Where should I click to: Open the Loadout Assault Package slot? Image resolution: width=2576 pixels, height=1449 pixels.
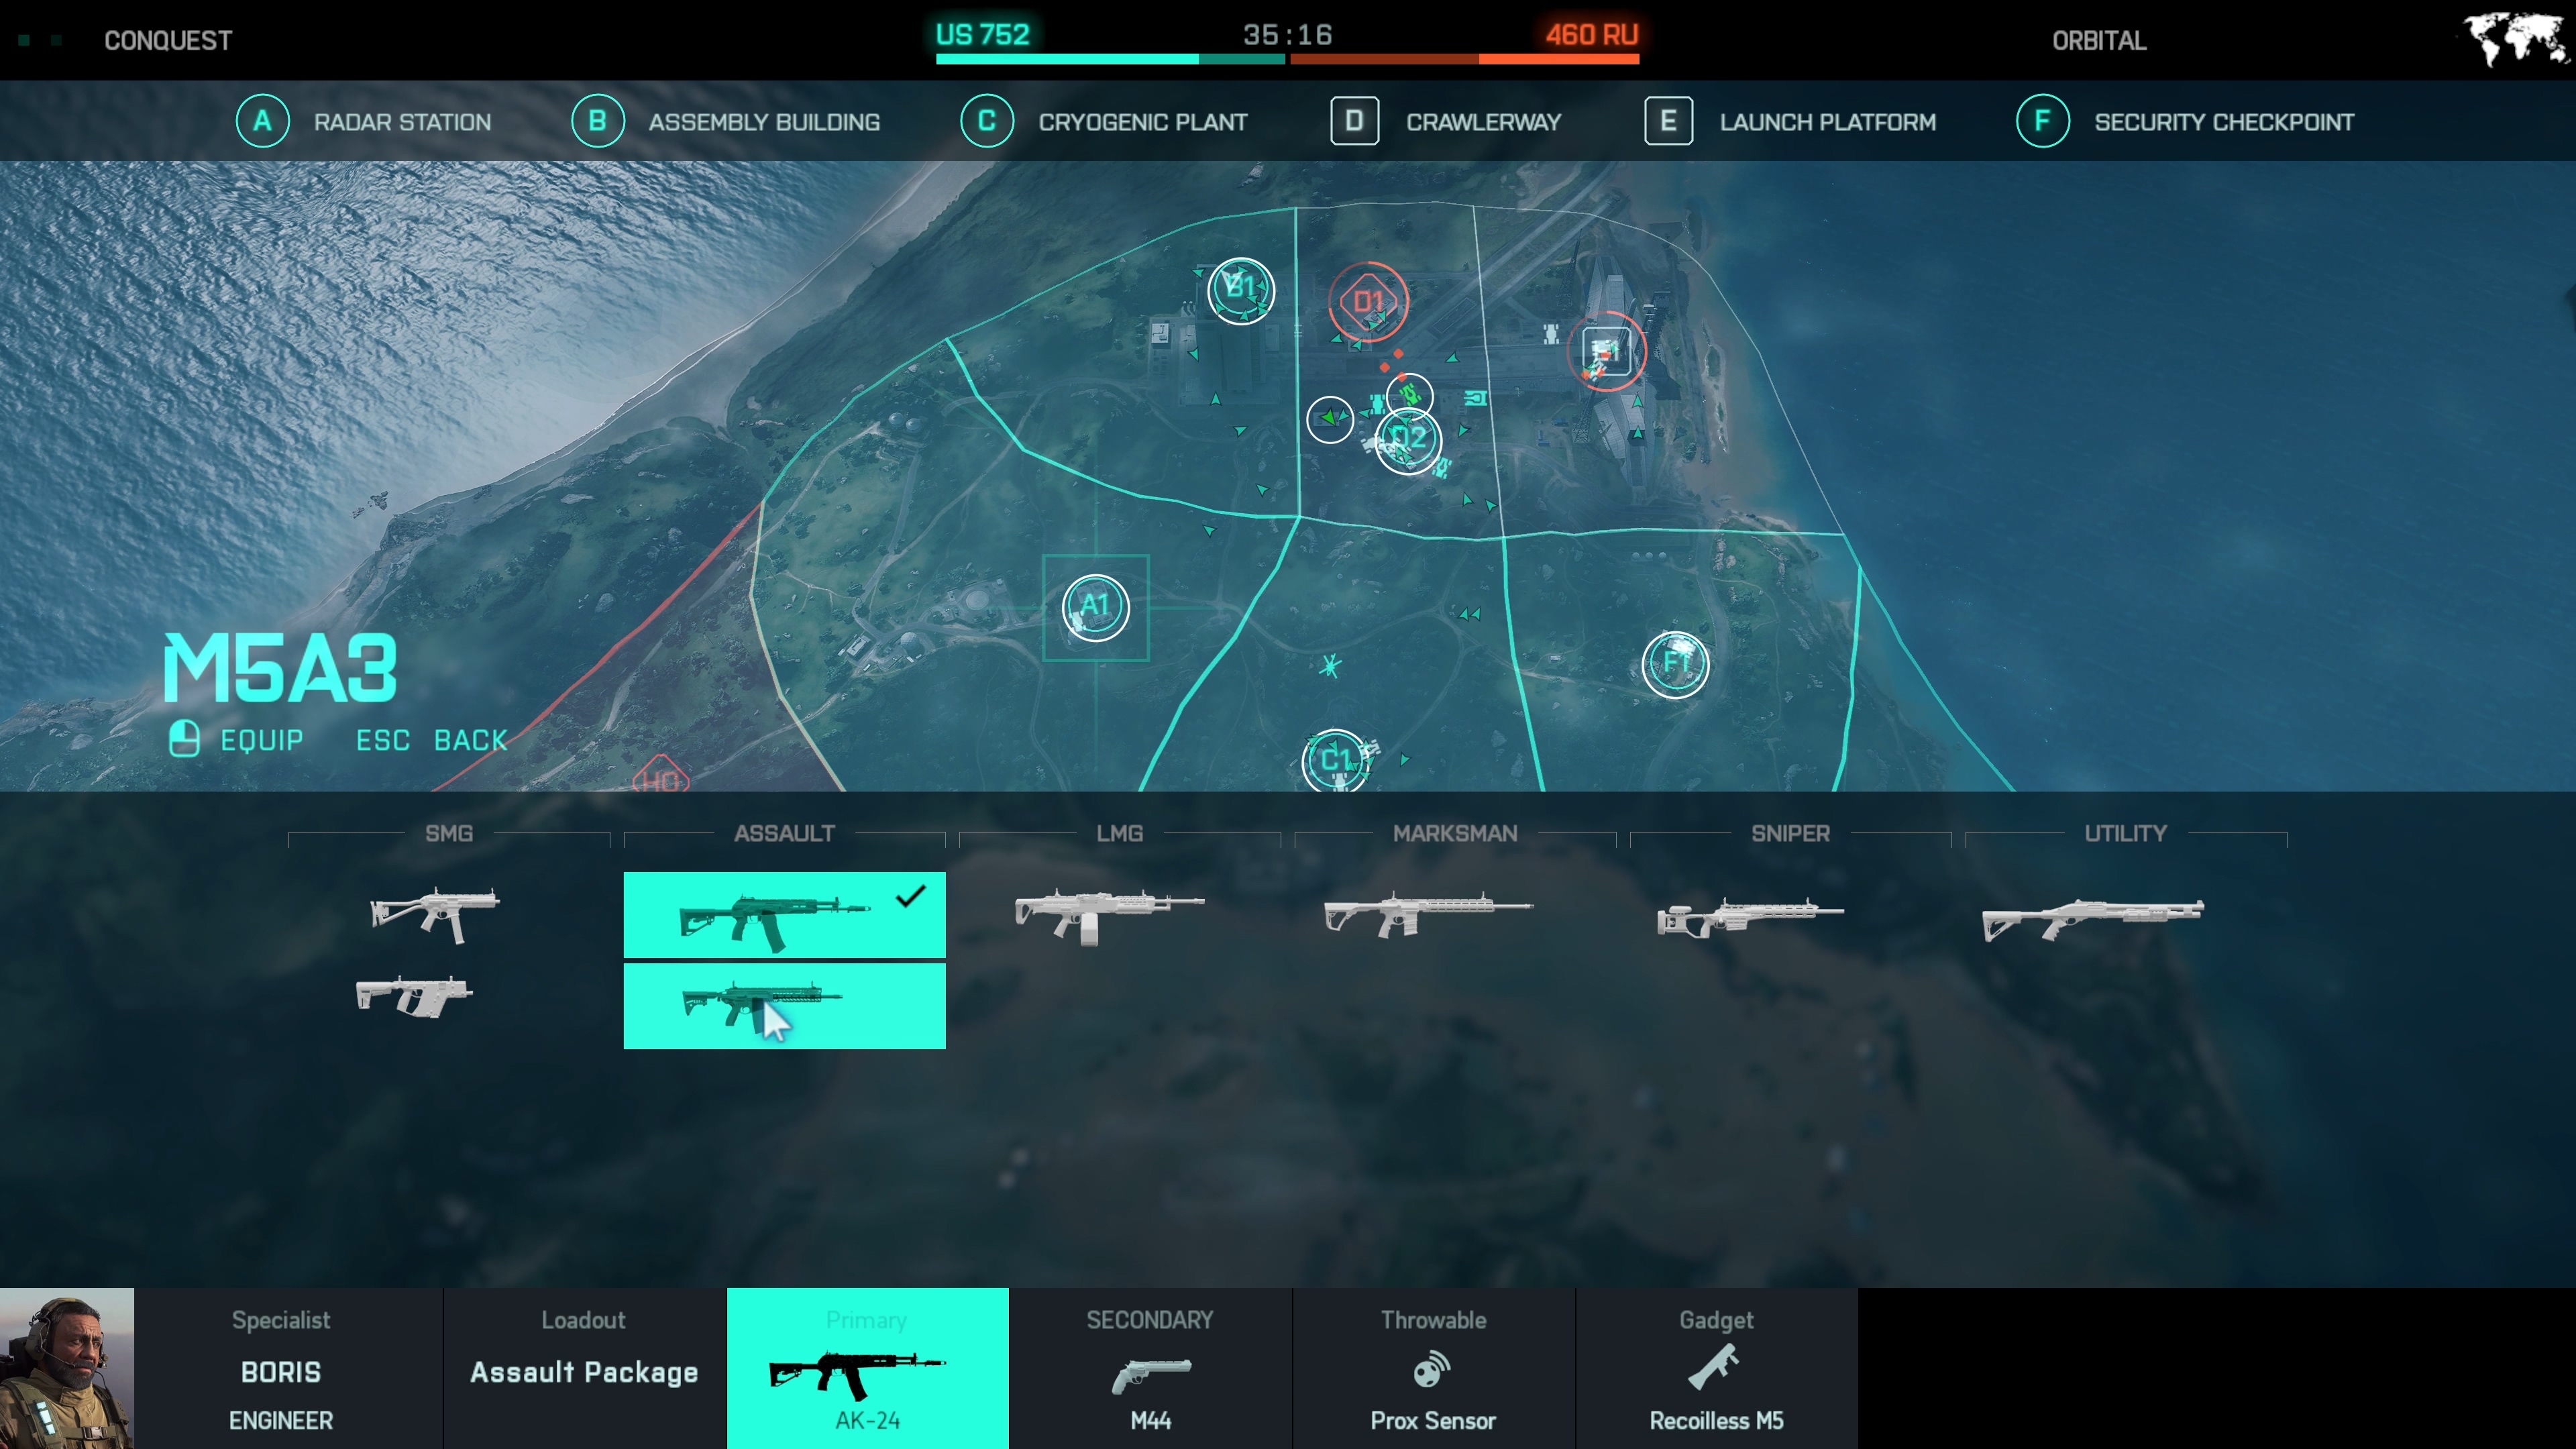coord(584,1368)
